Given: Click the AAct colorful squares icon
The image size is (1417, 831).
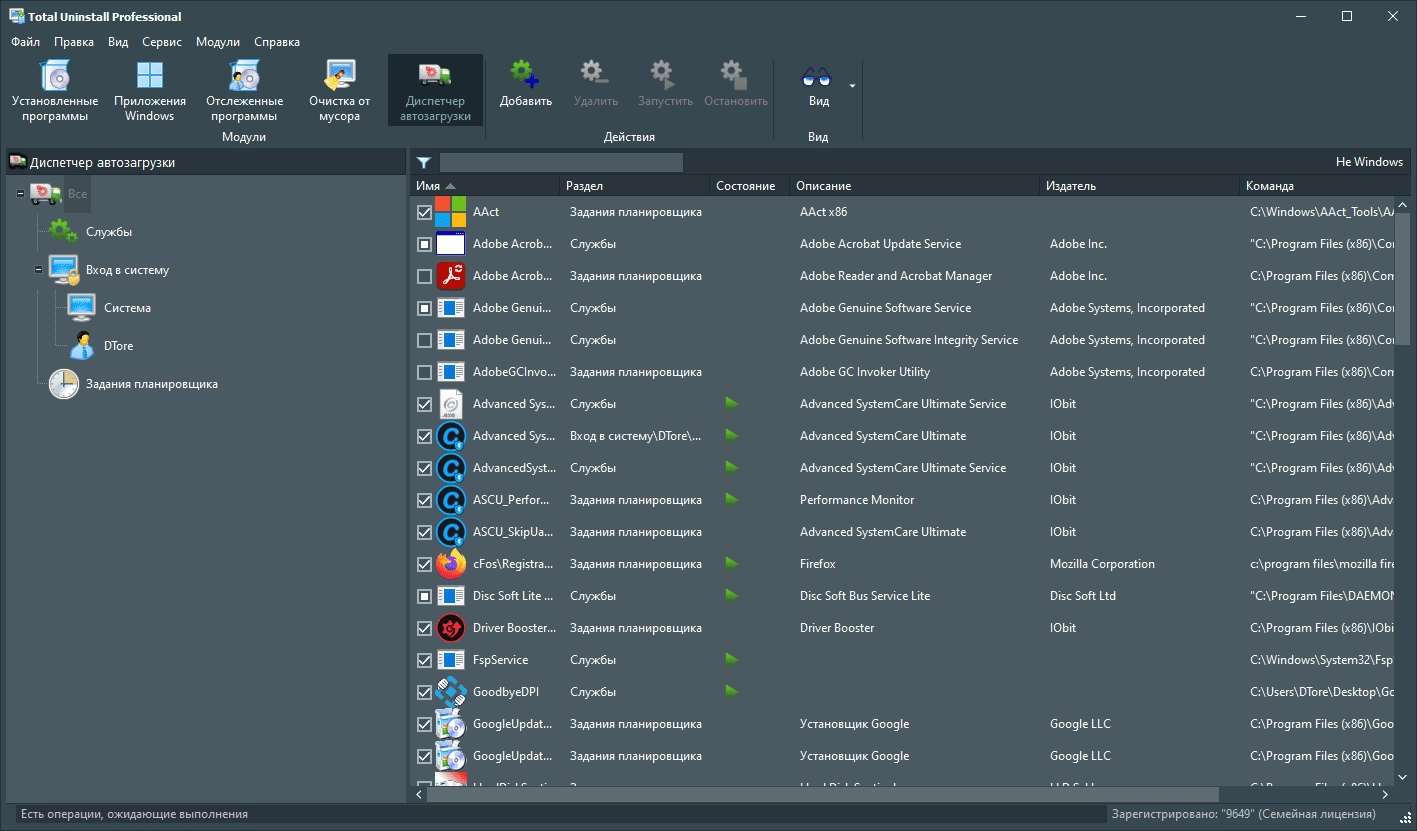Looking at the screenshot, I should tap(451, 212).
